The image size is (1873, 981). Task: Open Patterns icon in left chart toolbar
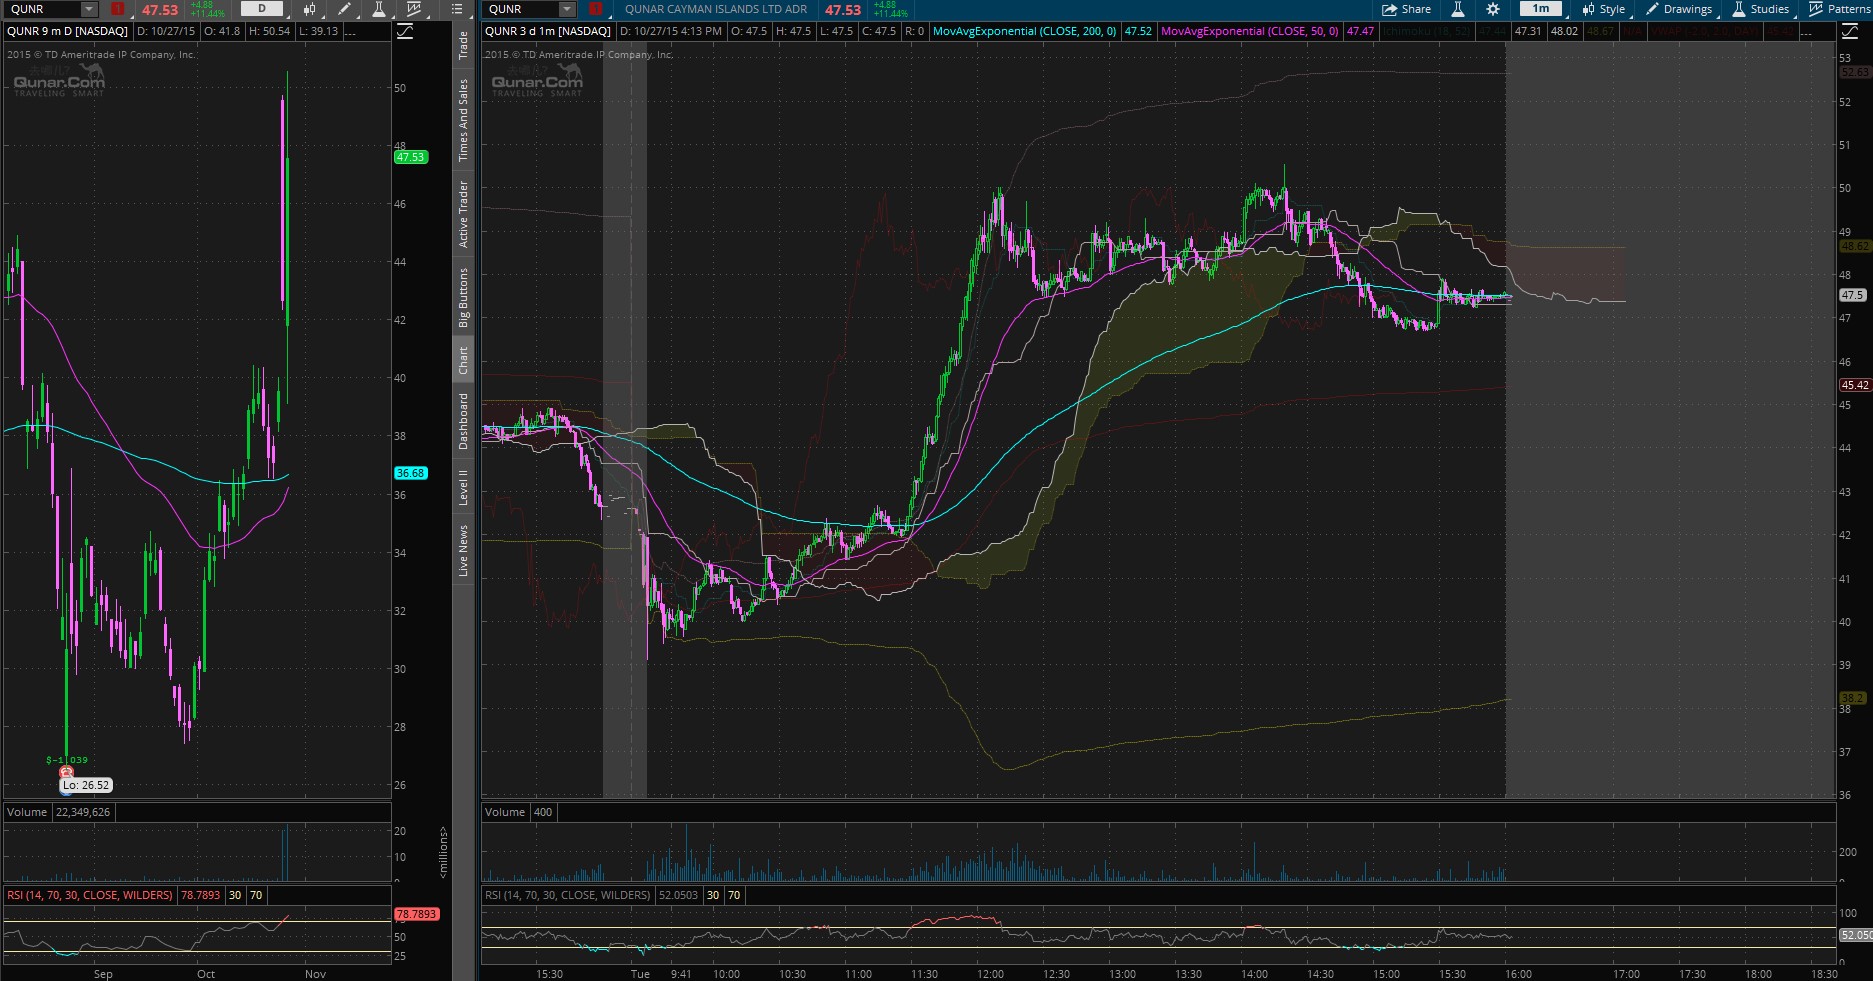coord(413,9)
